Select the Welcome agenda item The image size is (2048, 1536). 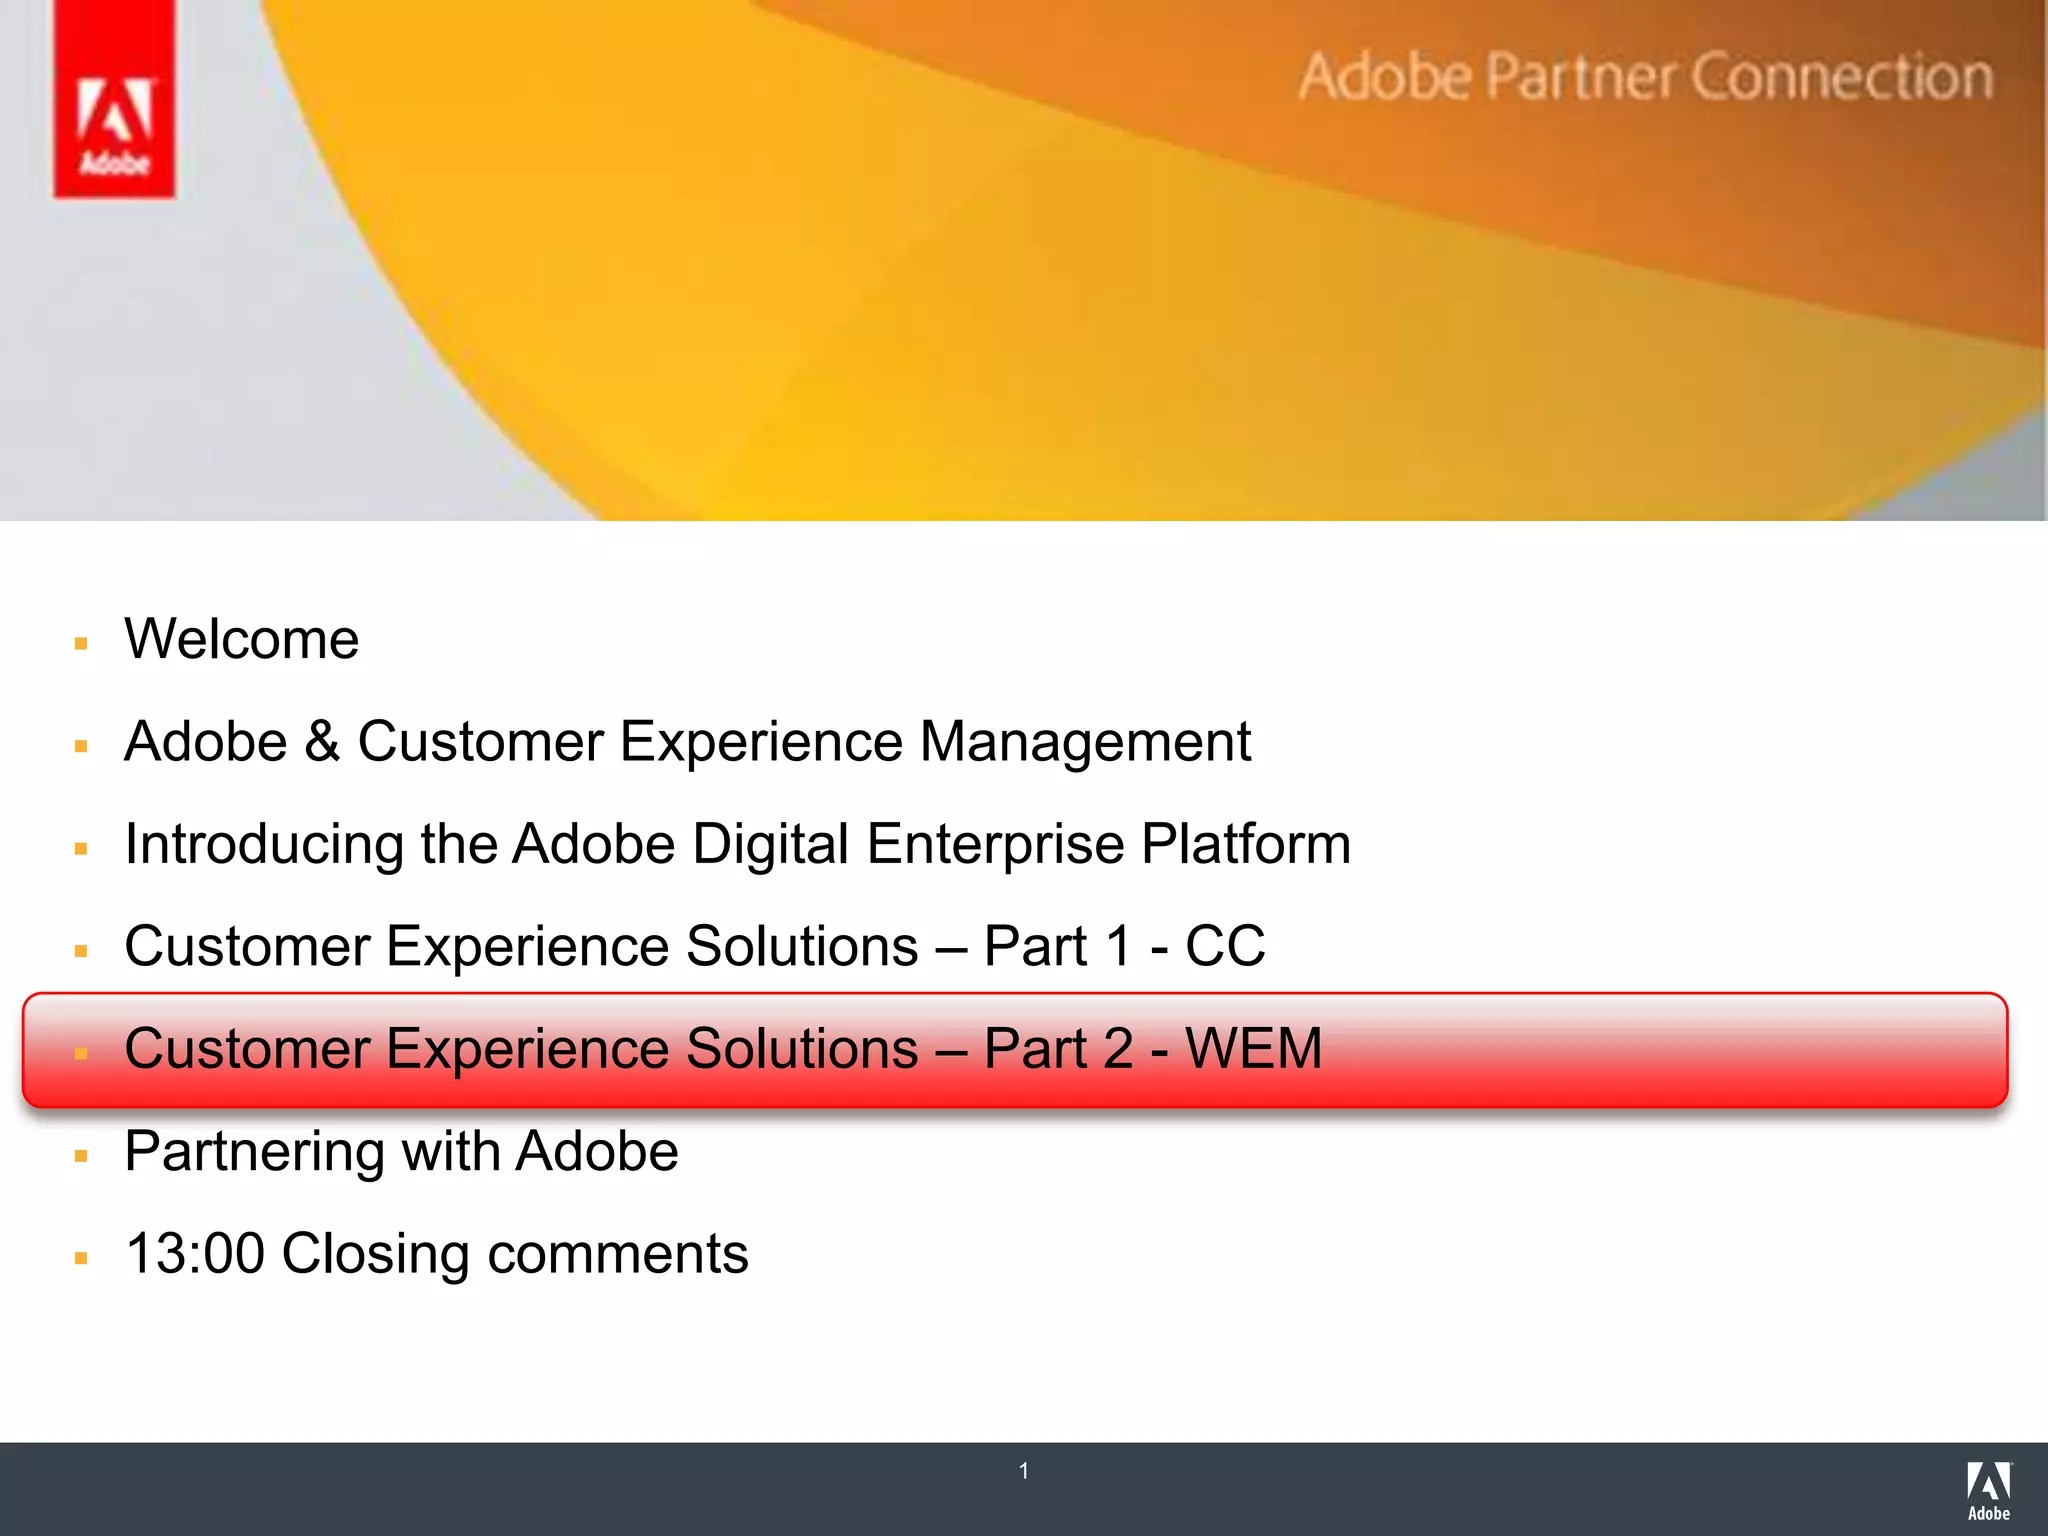(x=241, y=638)
